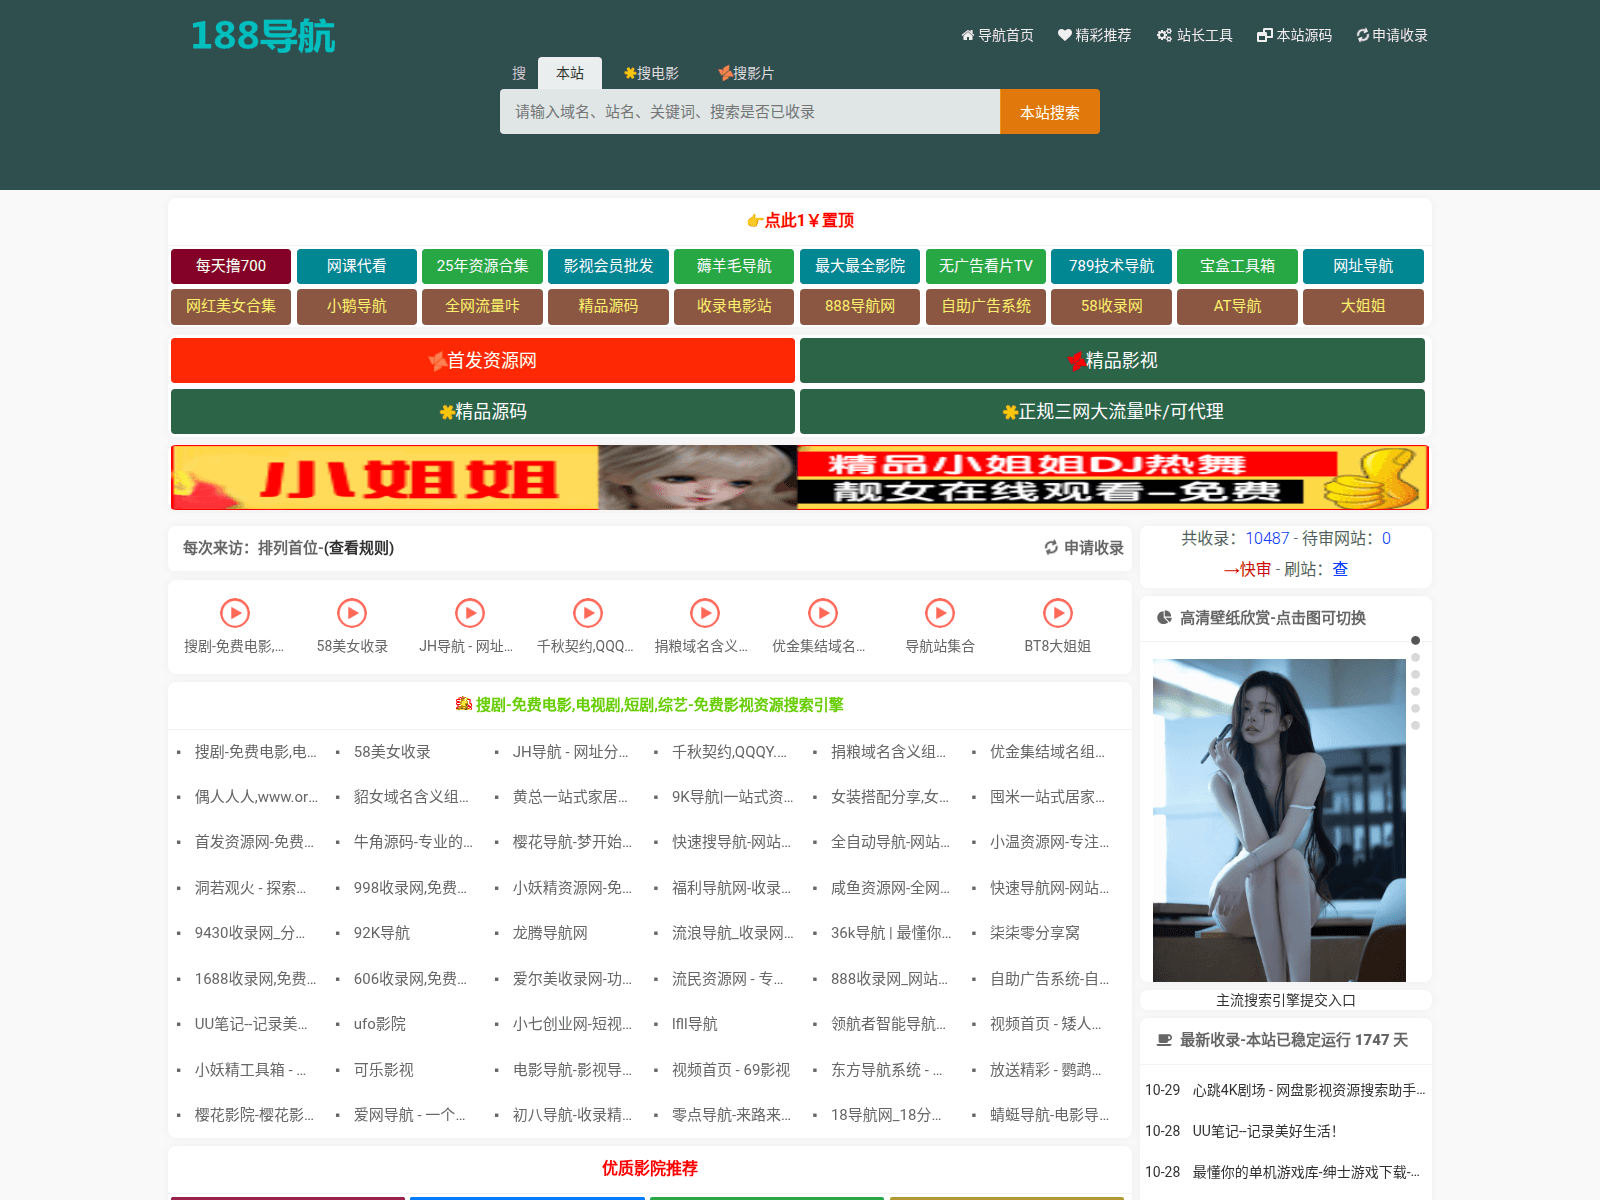
Task: Select the 本站 search tab
Action: click(x=570, y=74)
